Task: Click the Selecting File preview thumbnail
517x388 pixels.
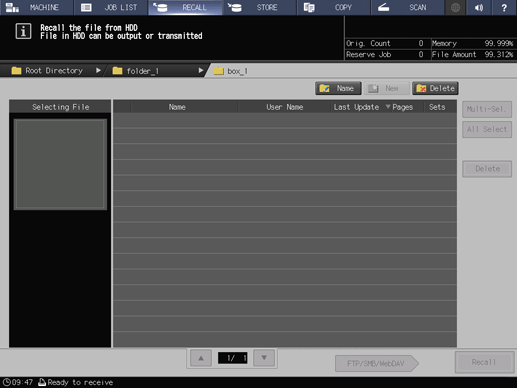Action: [60, 164]
